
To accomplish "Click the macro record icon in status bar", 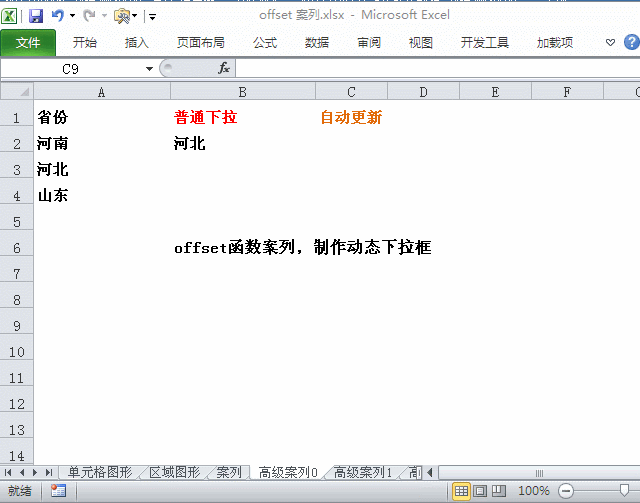I will 58,490.
